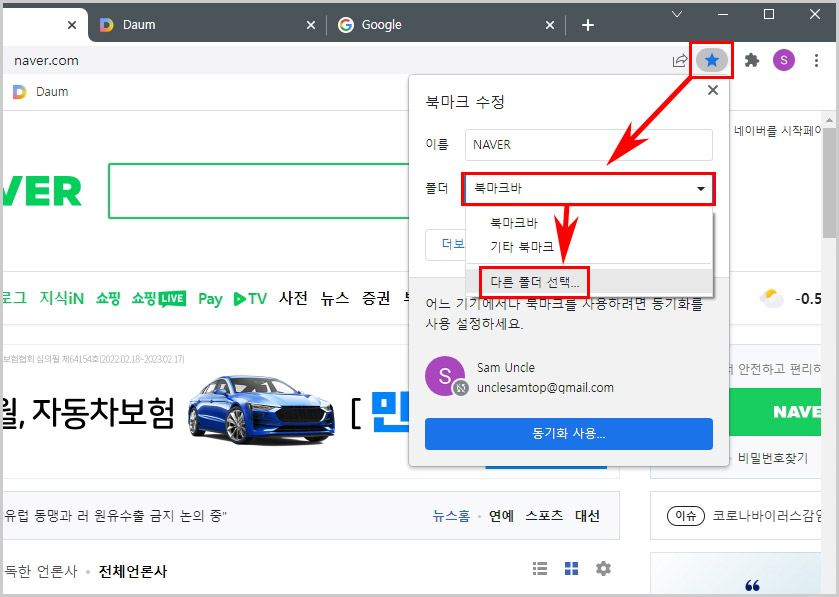Click the blue bookmark star icon

(712, 60)
